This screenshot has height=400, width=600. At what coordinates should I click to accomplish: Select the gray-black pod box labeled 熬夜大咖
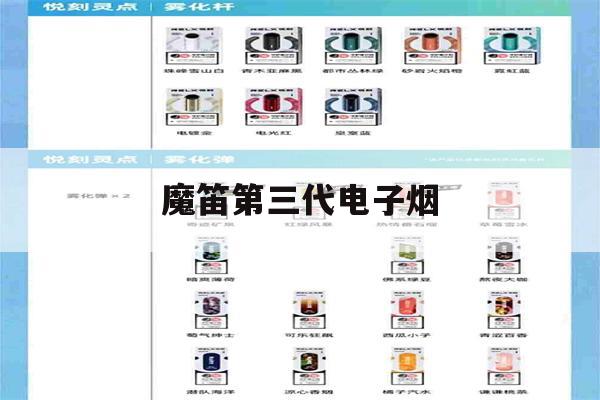(504, 255)
